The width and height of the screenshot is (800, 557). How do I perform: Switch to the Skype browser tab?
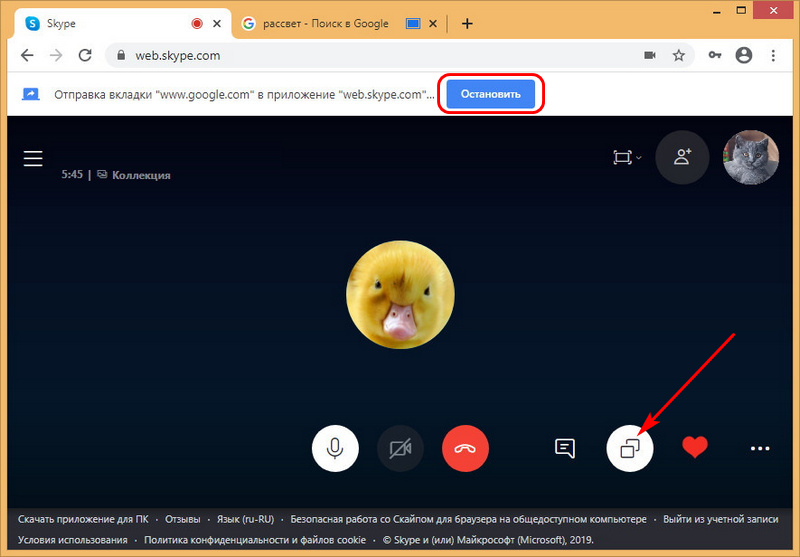tap(122, 23)
